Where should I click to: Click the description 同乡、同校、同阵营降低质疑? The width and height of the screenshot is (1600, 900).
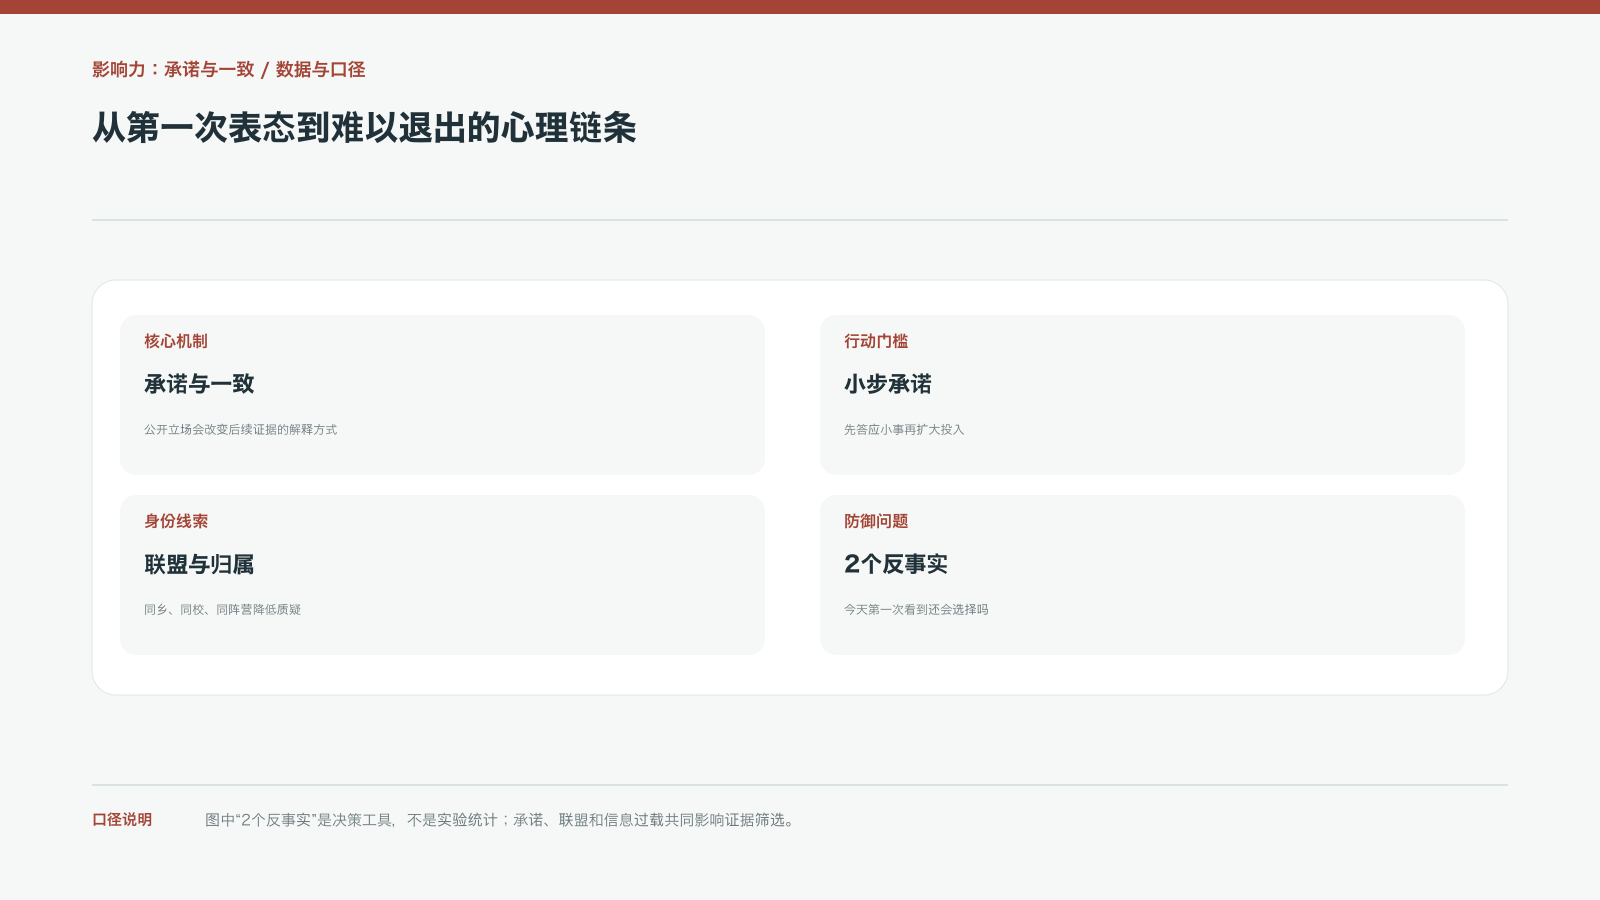(223, 610)
